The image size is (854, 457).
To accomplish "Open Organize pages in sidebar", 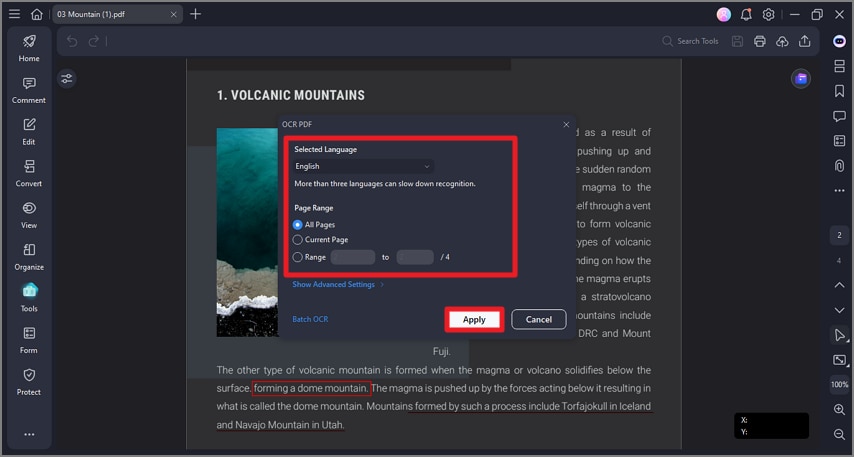I will (x=29, y=257).
